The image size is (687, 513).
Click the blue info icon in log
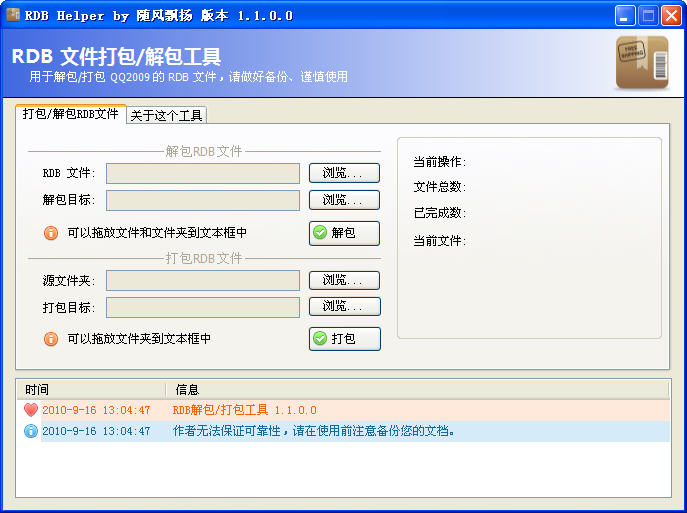coord(30,431)
